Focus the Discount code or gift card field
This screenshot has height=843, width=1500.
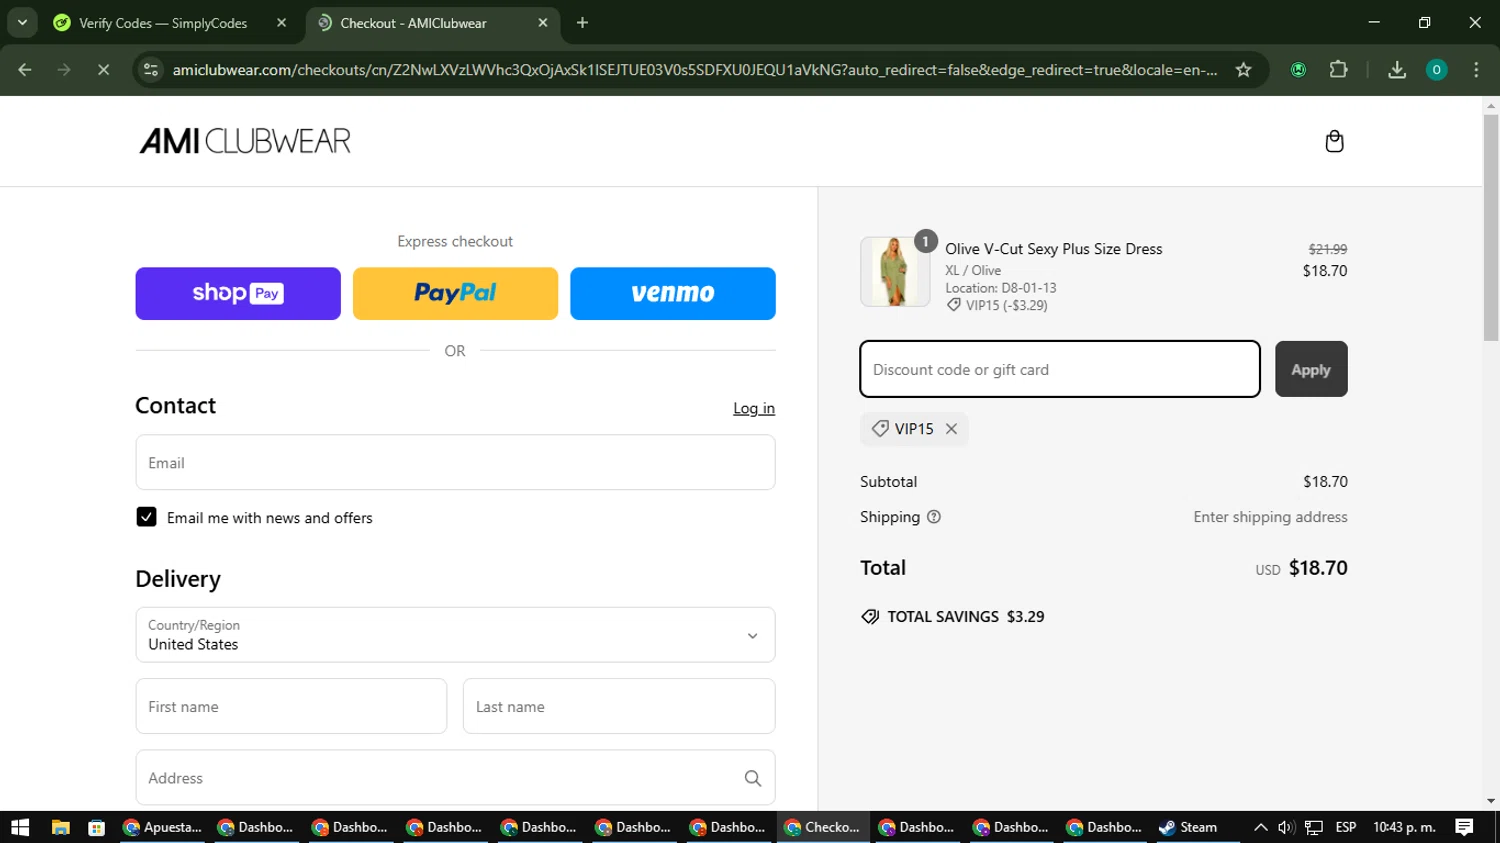pyautogui.click(x=1060, y=369)
